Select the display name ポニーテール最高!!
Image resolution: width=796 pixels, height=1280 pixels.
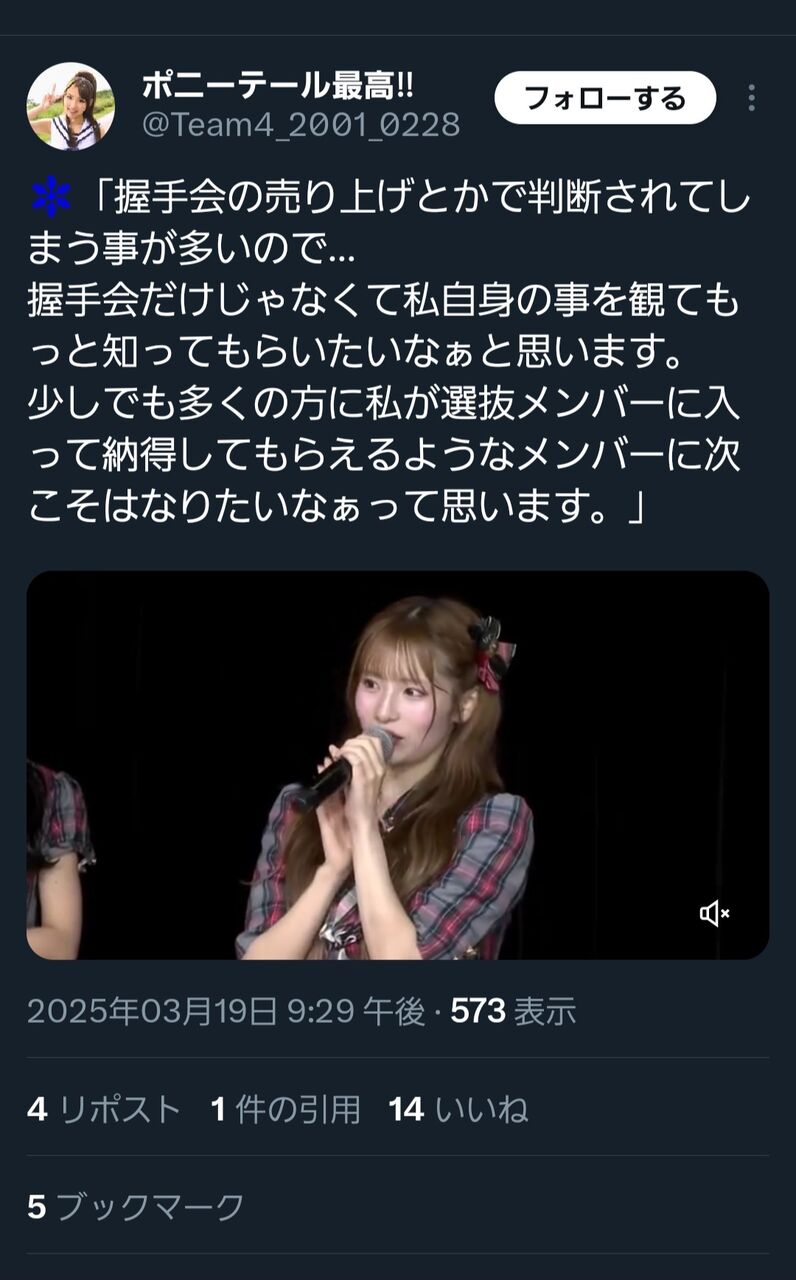(277, 85)
